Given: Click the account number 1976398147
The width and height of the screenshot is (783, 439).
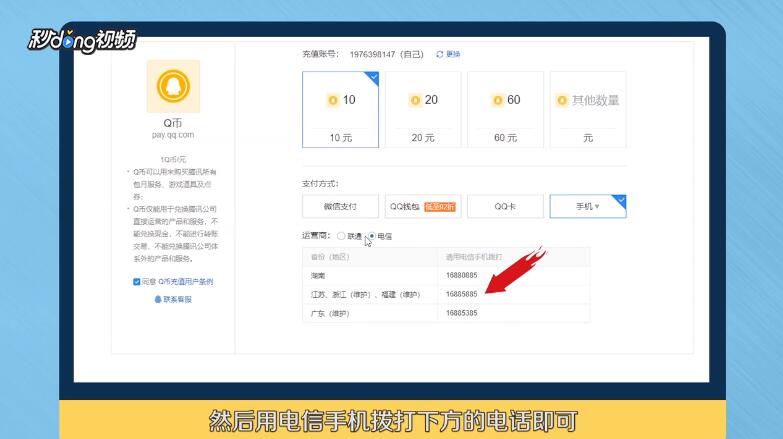Looking at the screenshot, I should pos(372,54).
